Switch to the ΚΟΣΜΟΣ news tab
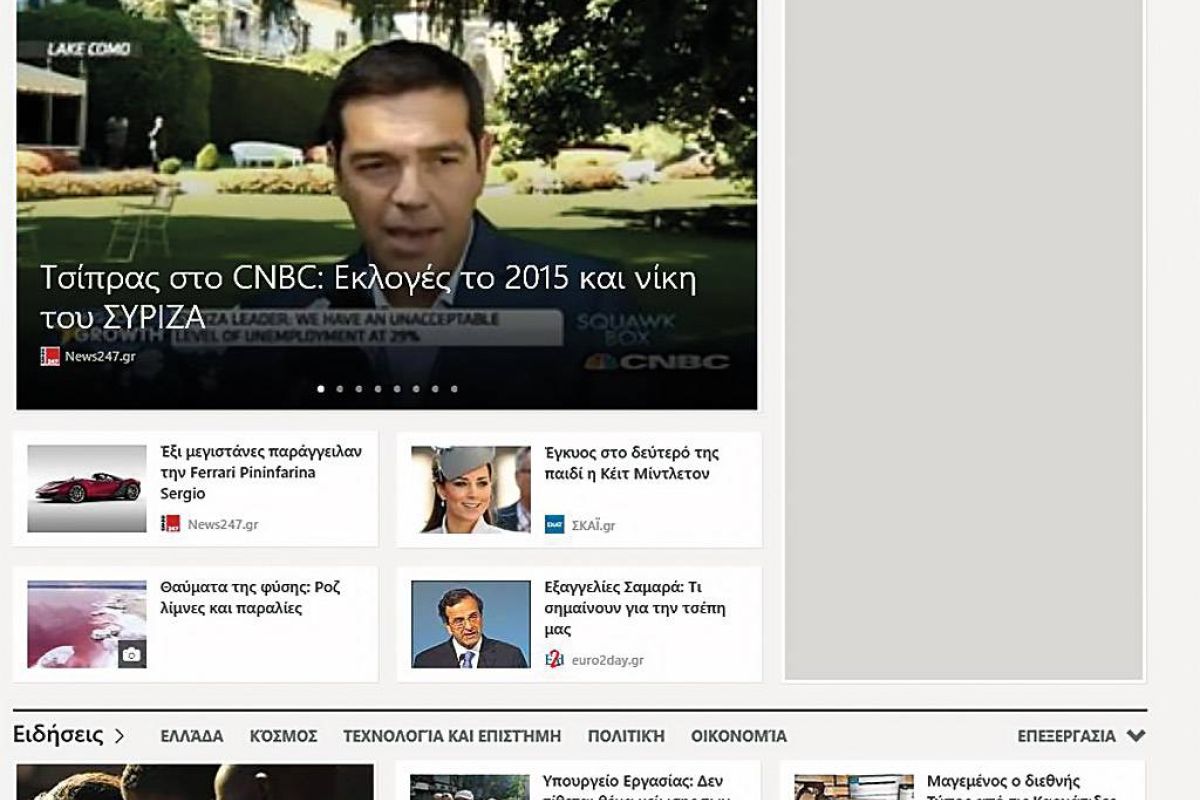The image size is (1200, 800). 284,737
